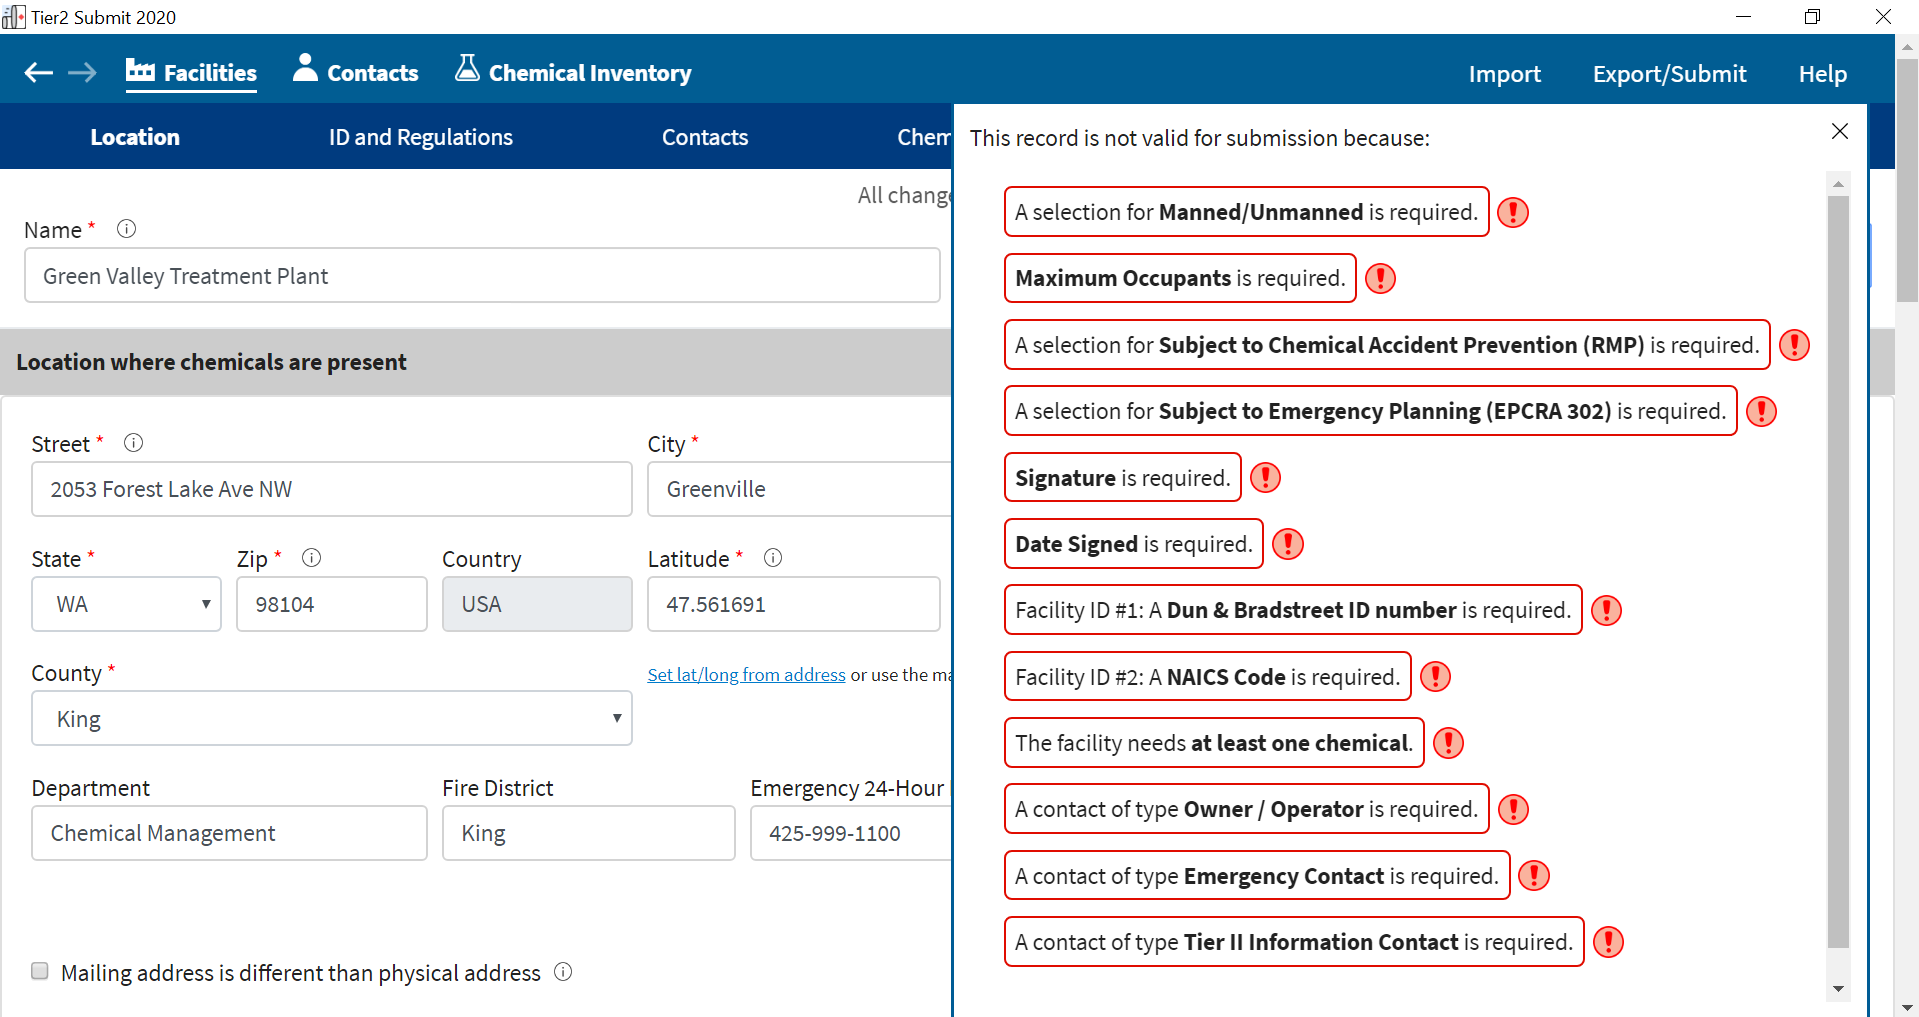Click alert icon beside Owner / Operator error

click(x=1513, y=809)
